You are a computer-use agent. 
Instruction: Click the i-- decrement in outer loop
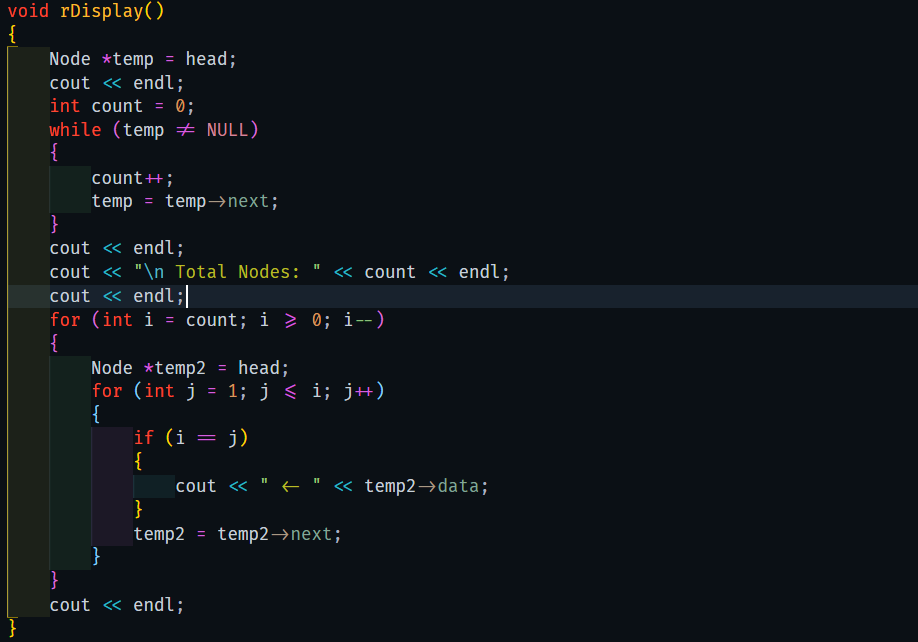click(359, 319)
